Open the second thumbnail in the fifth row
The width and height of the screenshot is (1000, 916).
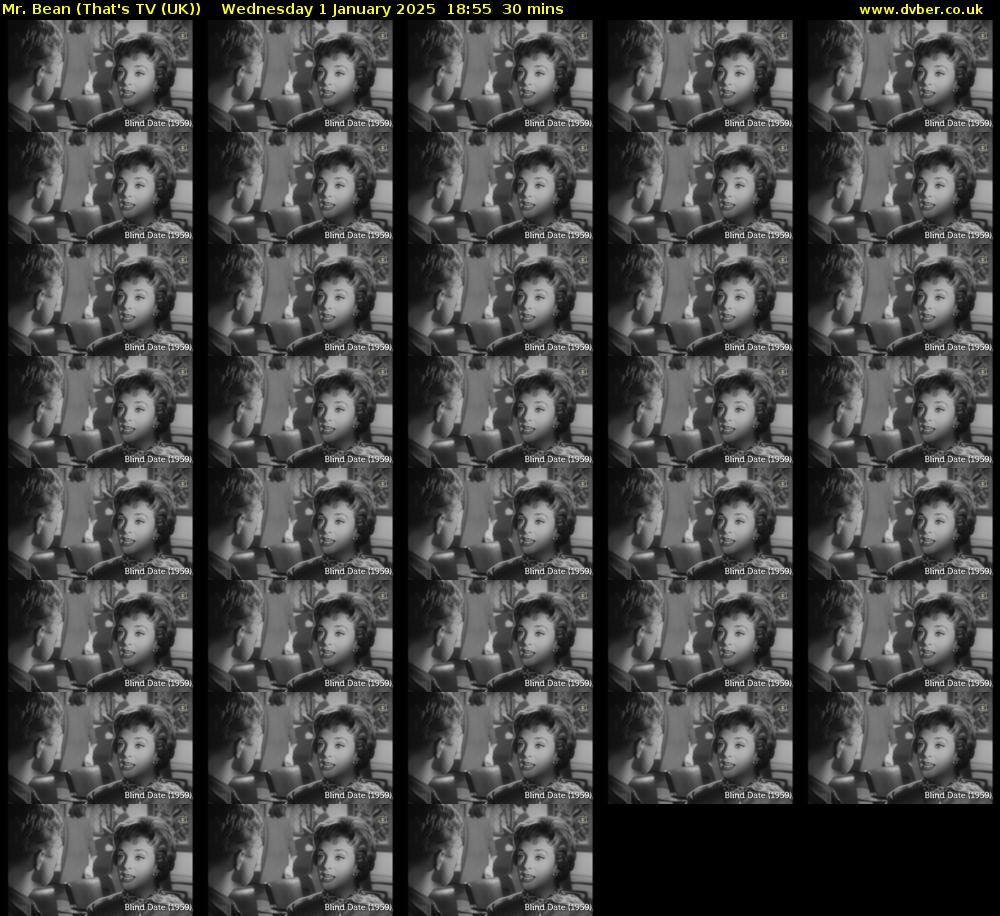tap(300, 524)
